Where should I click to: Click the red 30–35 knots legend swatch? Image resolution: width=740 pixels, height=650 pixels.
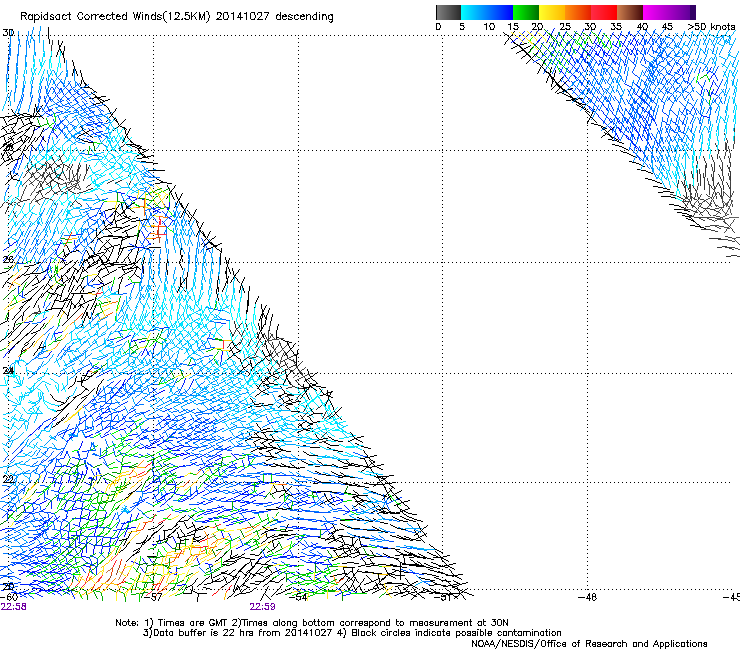(604, 12)
